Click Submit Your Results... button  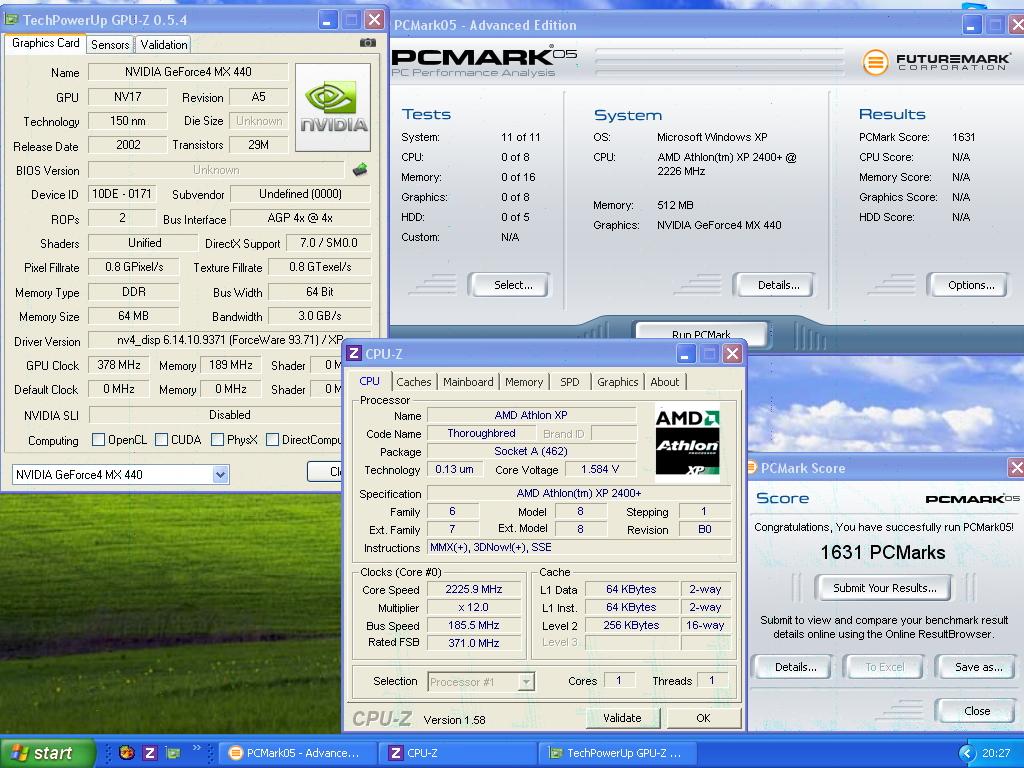coord(883,588)
